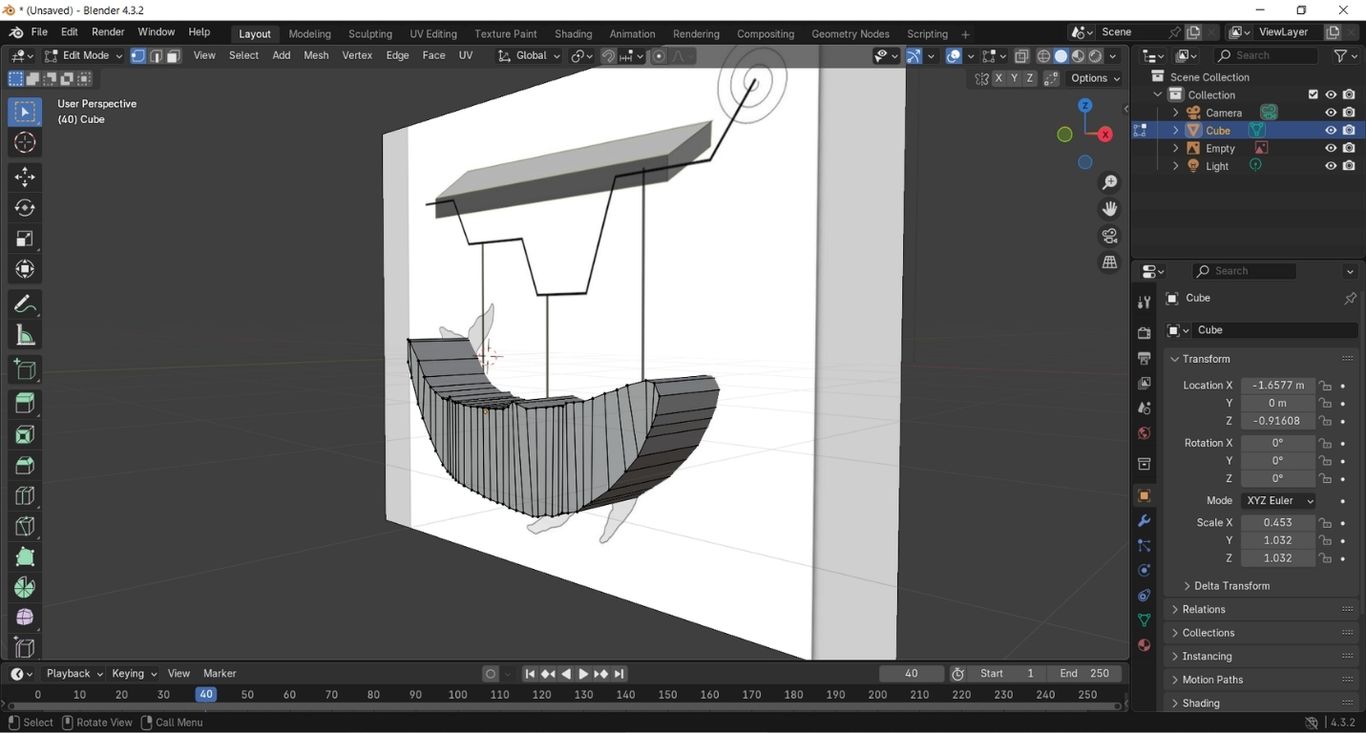This screenshot has height=733, width=1366.
Task: Switch to edge select mode
Action: coord(156,56)
